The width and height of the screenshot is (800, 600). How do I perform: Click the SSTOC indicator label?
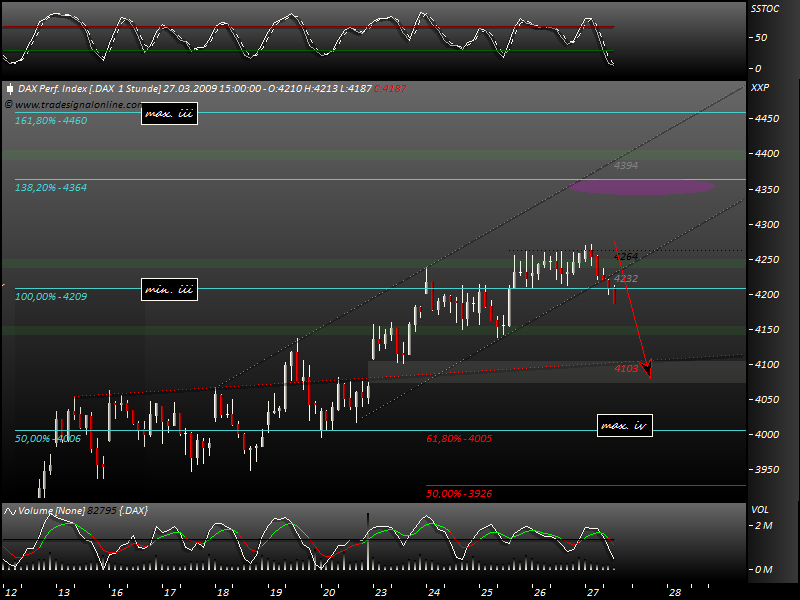pos(765,9)
